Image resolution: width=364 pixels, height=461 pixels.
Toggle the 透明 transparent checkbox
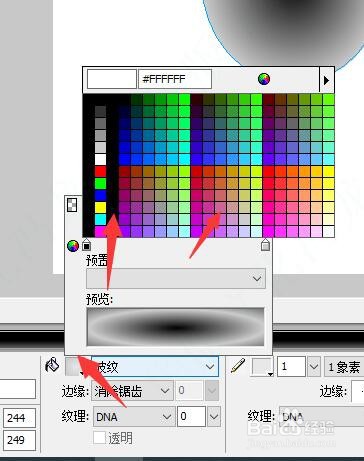click(x=99, y=437)
